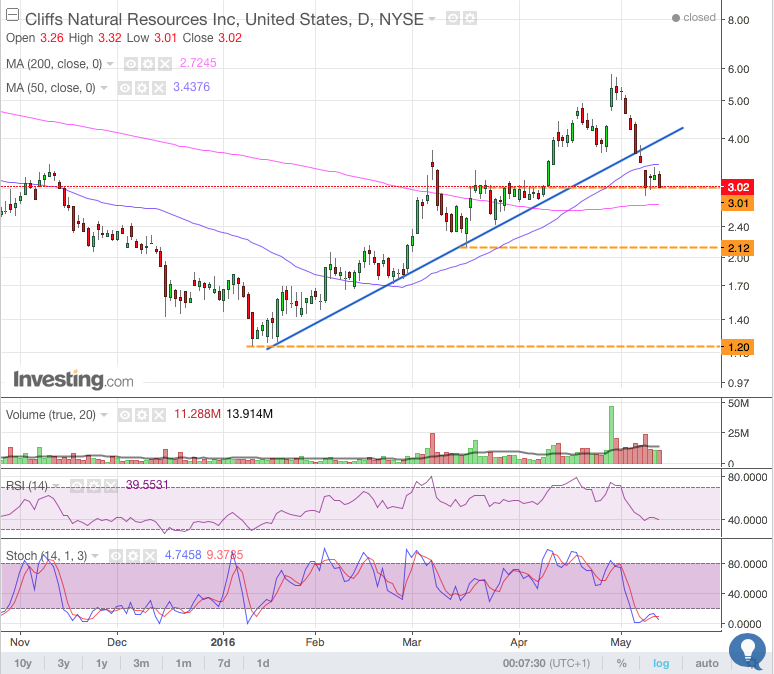774x674 pixels.
Task: Click the May label on time axis
Action: point(620,642)
